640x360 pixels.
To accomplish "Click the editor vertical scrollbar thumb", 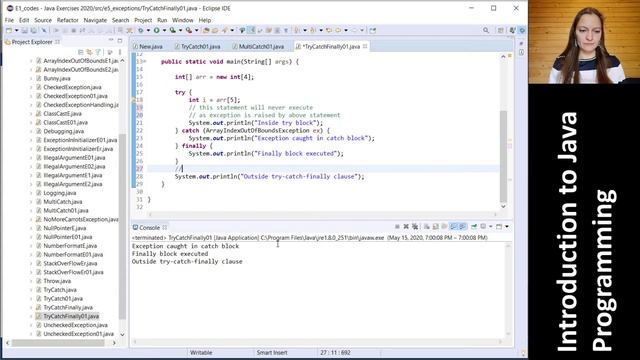I will [503, 156].
